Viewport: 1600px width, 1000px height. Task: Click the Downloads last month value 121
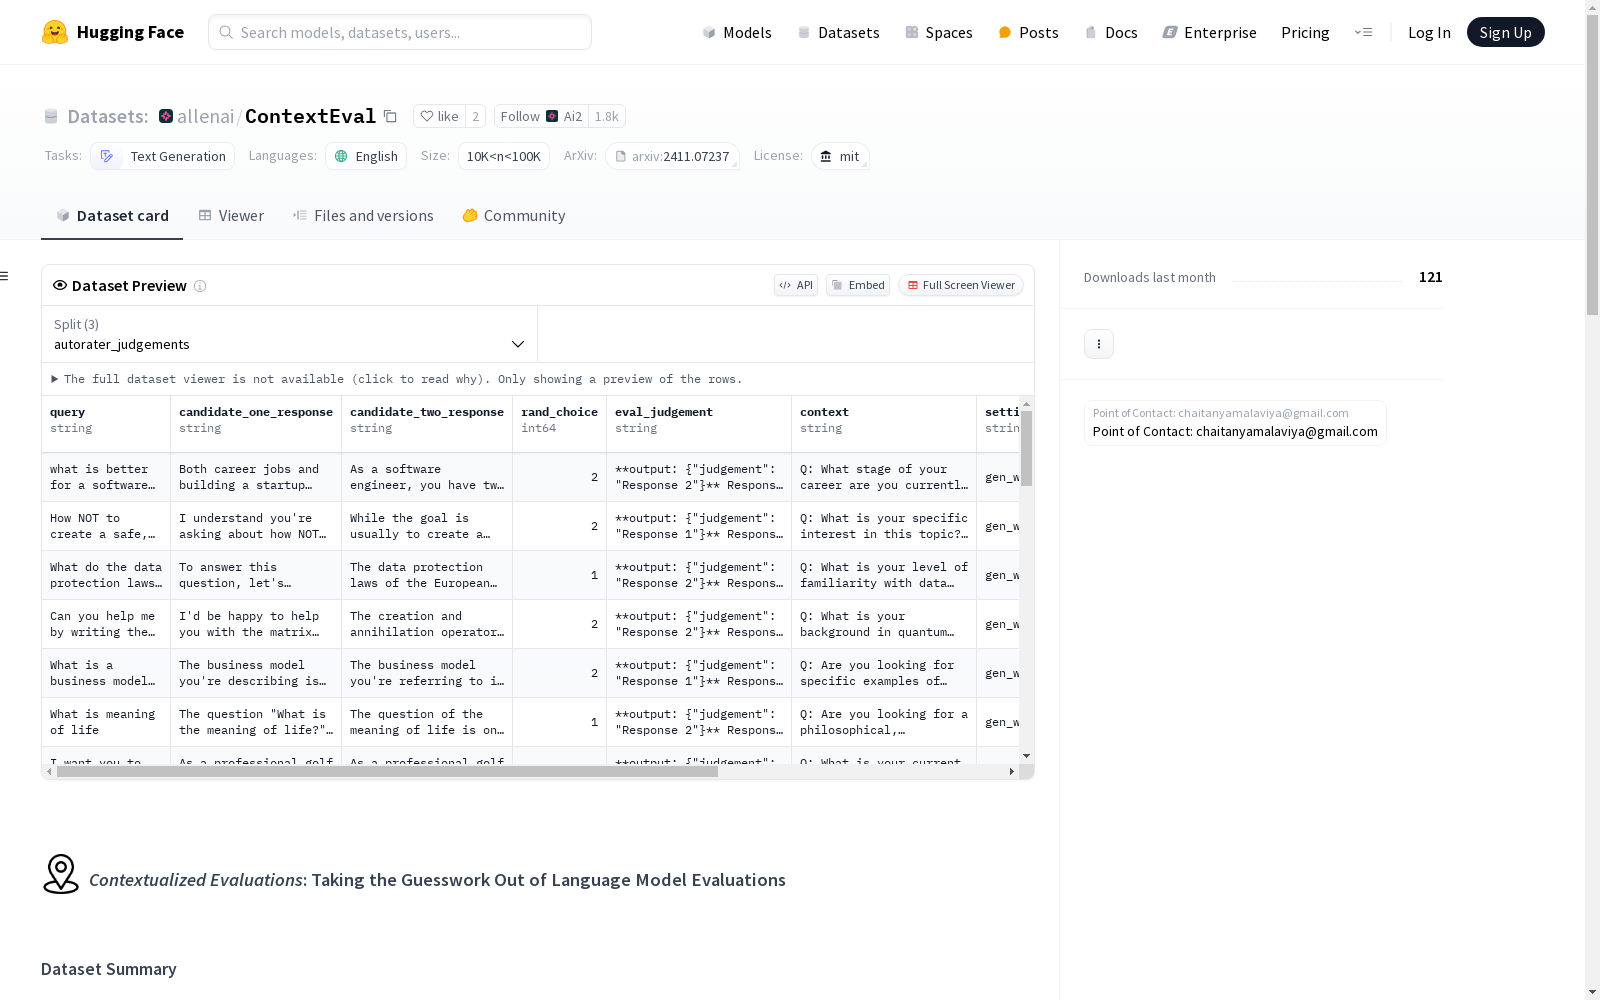pos(1431,277)
